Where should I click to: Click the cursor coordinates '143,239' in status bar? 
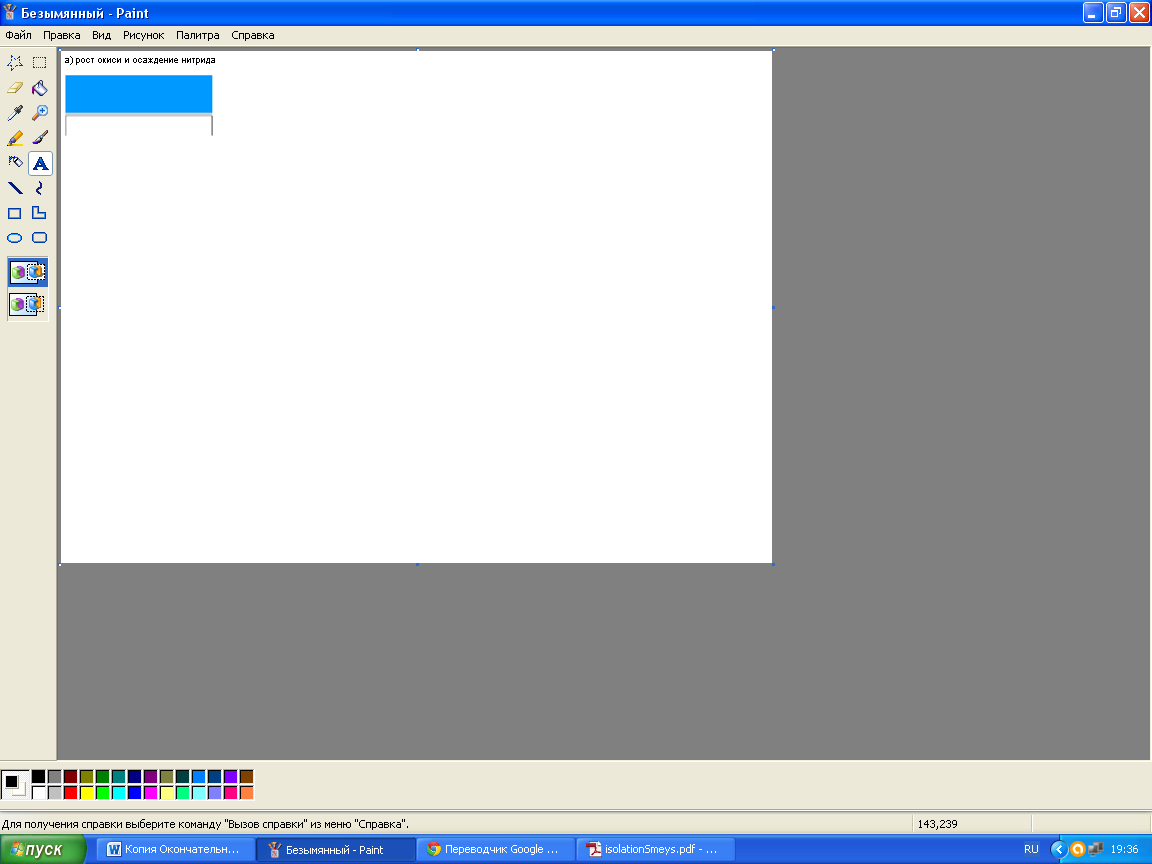coord(937,824)
